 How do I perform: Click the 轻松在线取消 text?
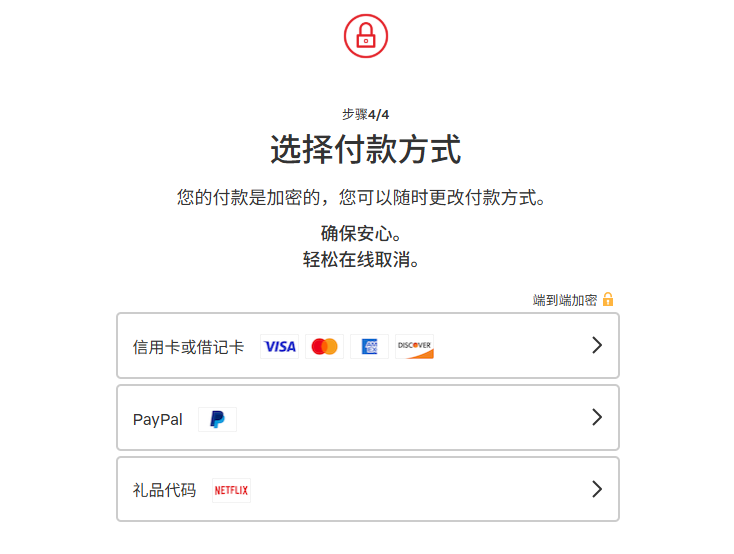[361, 259]
